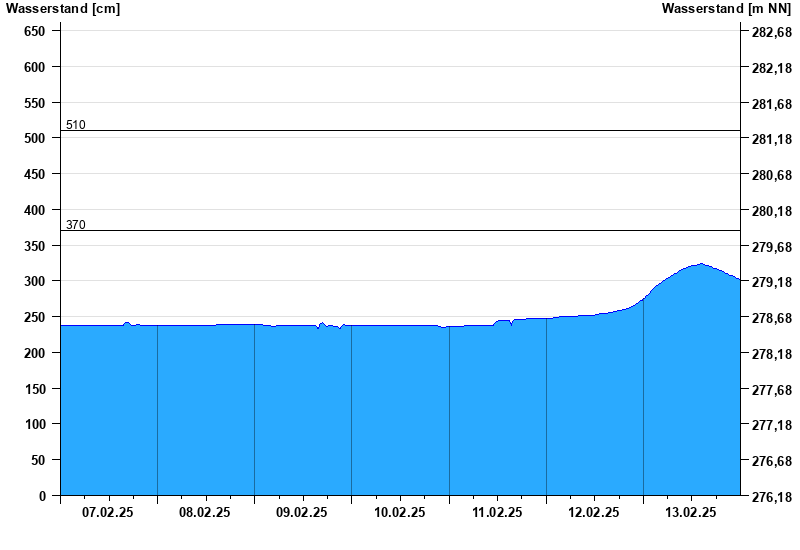The image size is (800, 550).
Task: Click the 50 label on the left axis
Action: 38,460
